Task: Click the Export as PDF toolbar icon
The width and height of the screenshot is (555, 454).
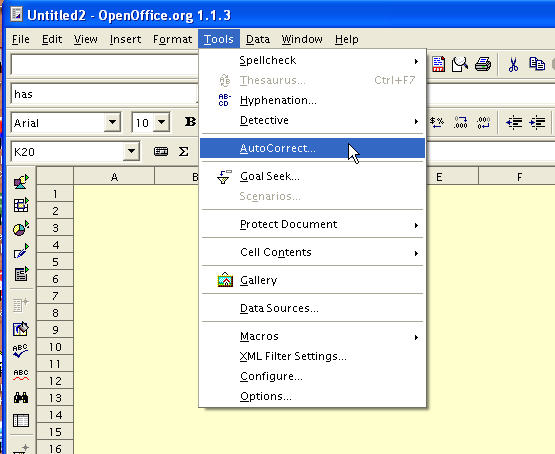Action: coord(439,64)
